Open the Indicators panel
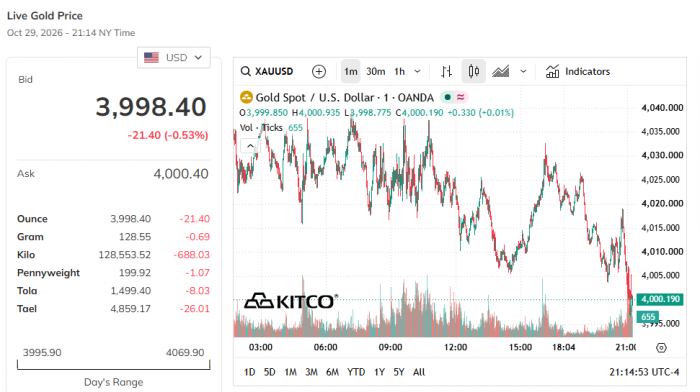 coord(578,71)
